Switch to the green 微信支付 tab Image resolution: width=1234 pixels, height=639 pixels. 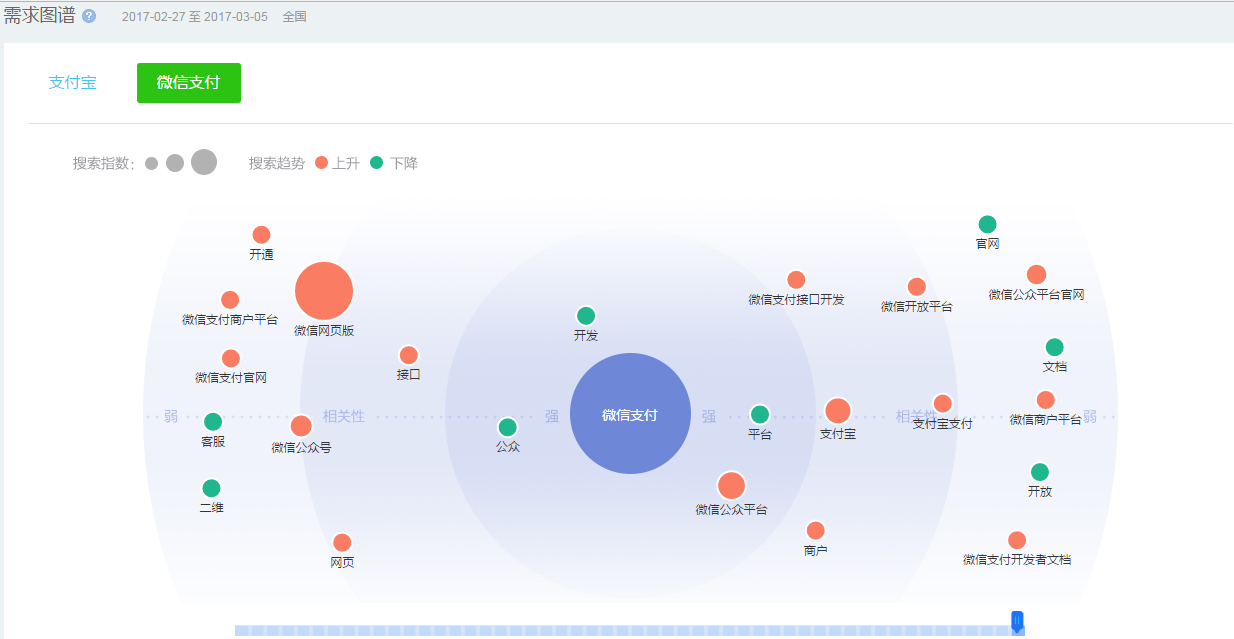189,83
